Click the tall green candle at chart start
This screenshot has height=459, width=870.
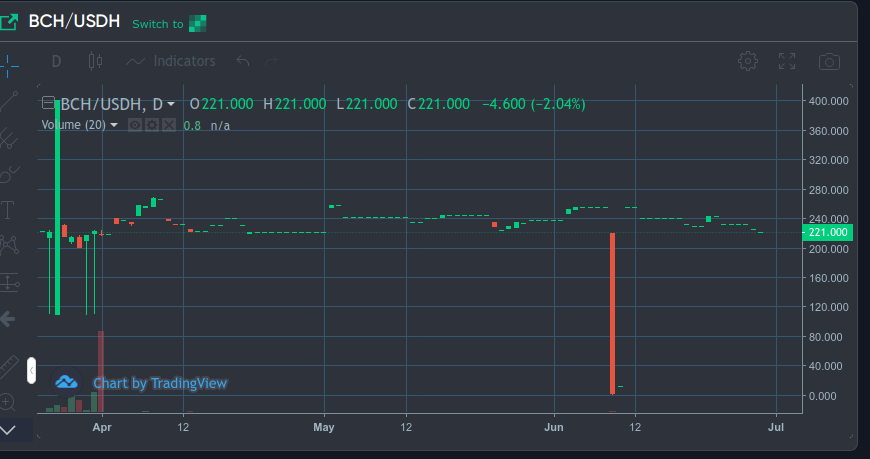pyautogui.click(x=57, y=207)
